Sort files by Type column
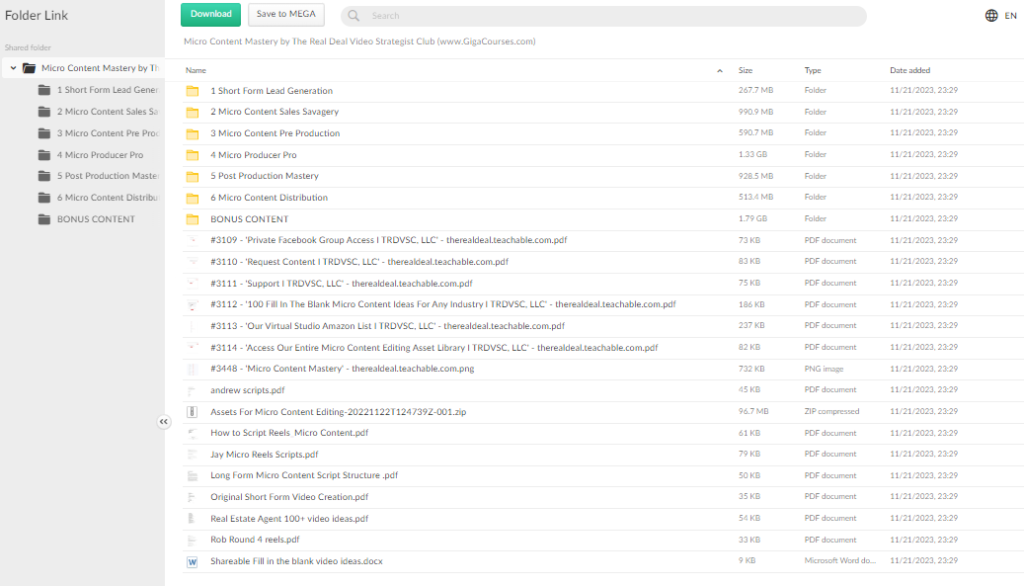 point(812,71)
